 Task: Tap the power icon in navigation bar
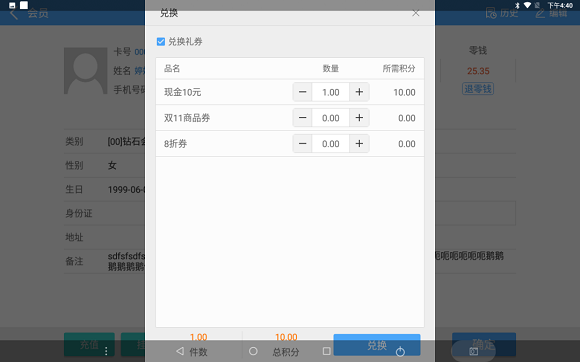pyautogui.click(x=400, y=351)
